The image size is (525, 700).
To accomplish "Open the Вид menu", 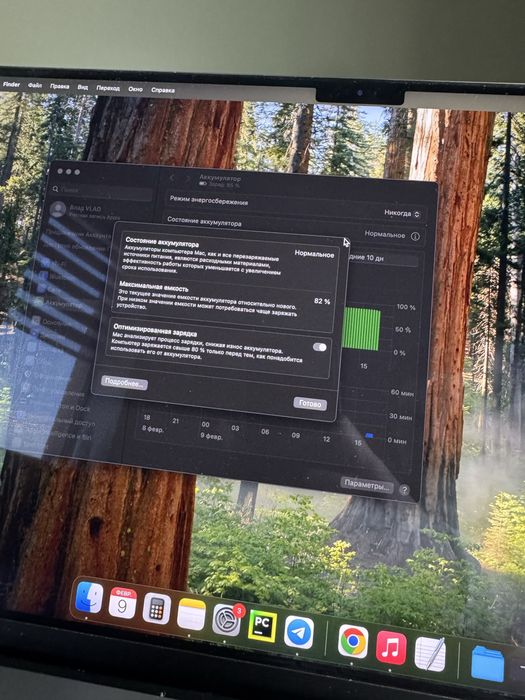I will click(83, 87).
